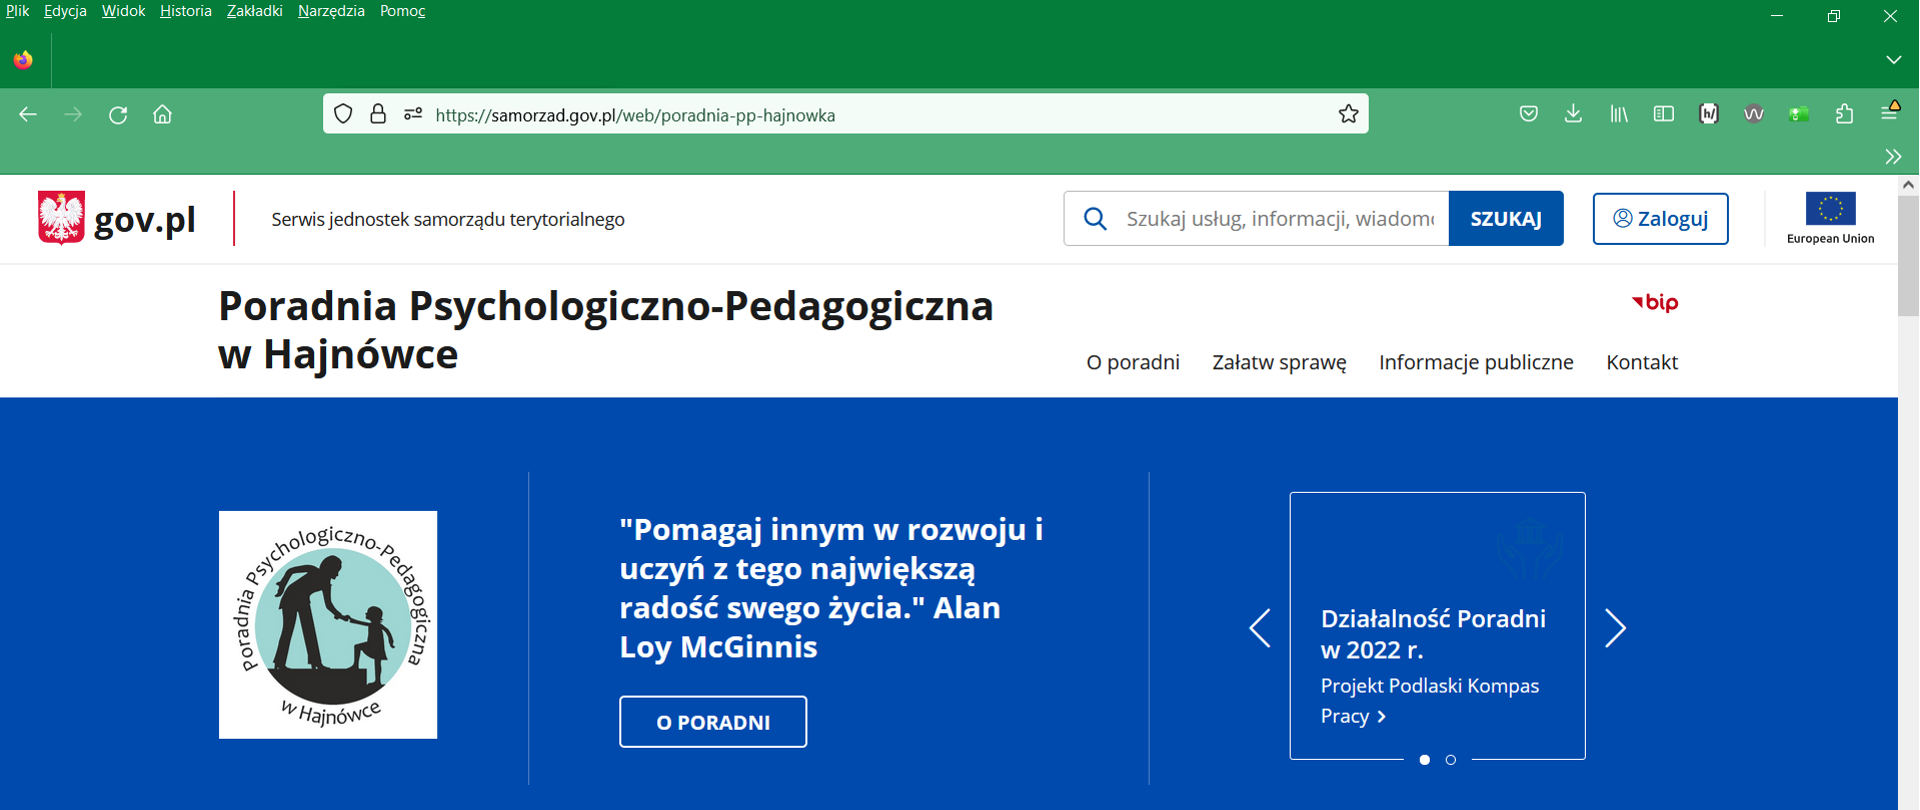Image resolution: width=1920 pixels, height=810 pixels.
Task: Click the tracking protection shield icon
Action: [343, 114]
